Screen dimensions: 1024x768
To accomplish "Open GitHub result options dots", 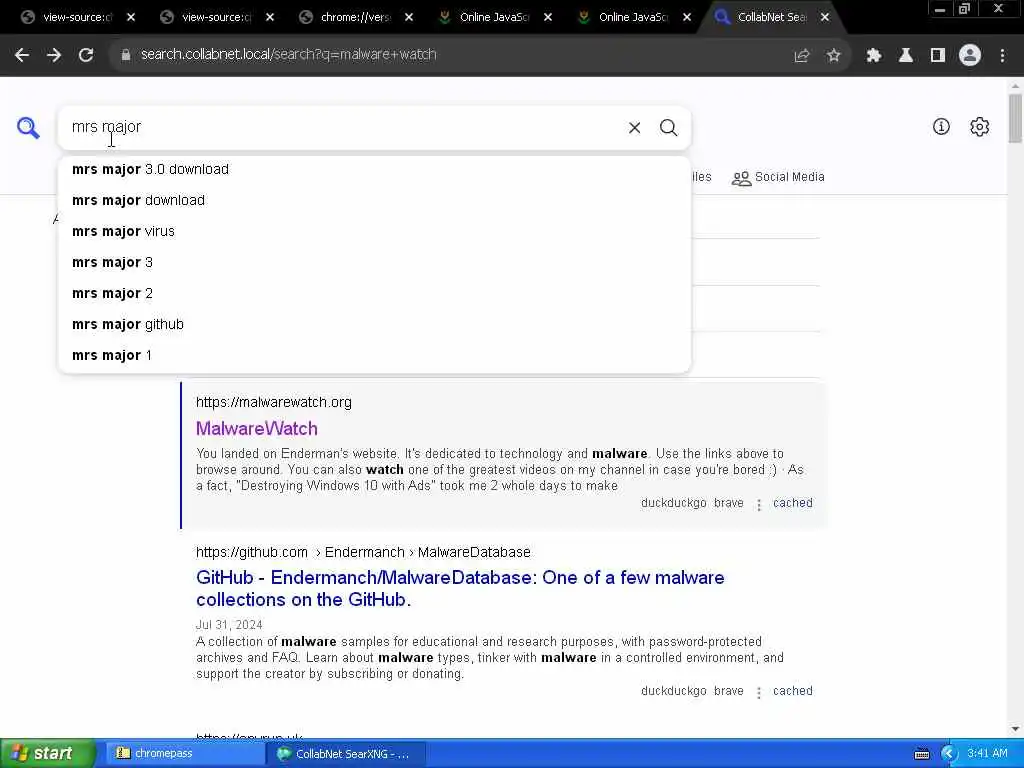I will [759, 693].
